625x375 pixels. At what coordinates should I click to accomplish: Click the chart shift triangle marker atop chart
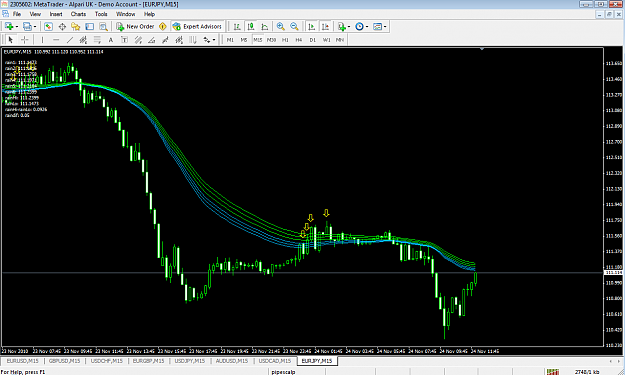pyautogui.click(x=482, y=49)
